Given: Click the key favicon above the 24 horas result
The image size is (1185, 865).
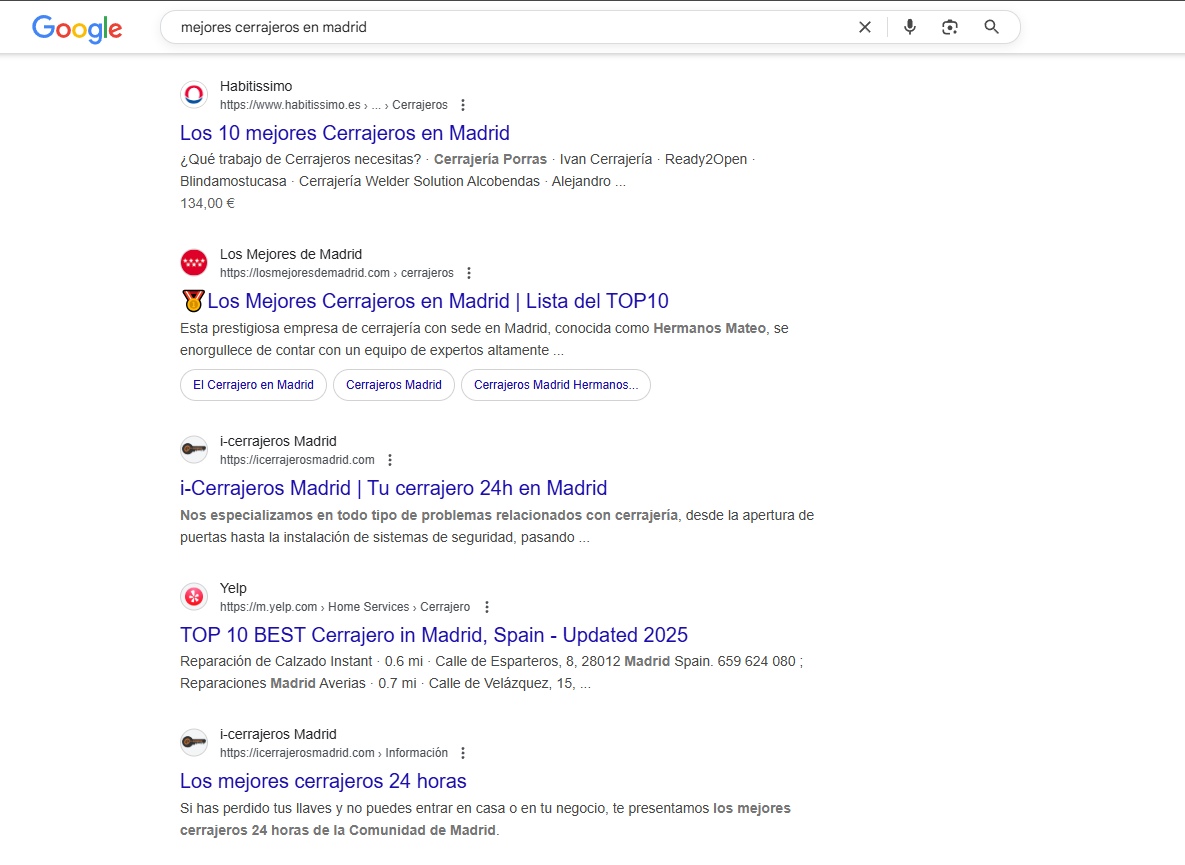Looking at the screenshot, I should (194, 743).
